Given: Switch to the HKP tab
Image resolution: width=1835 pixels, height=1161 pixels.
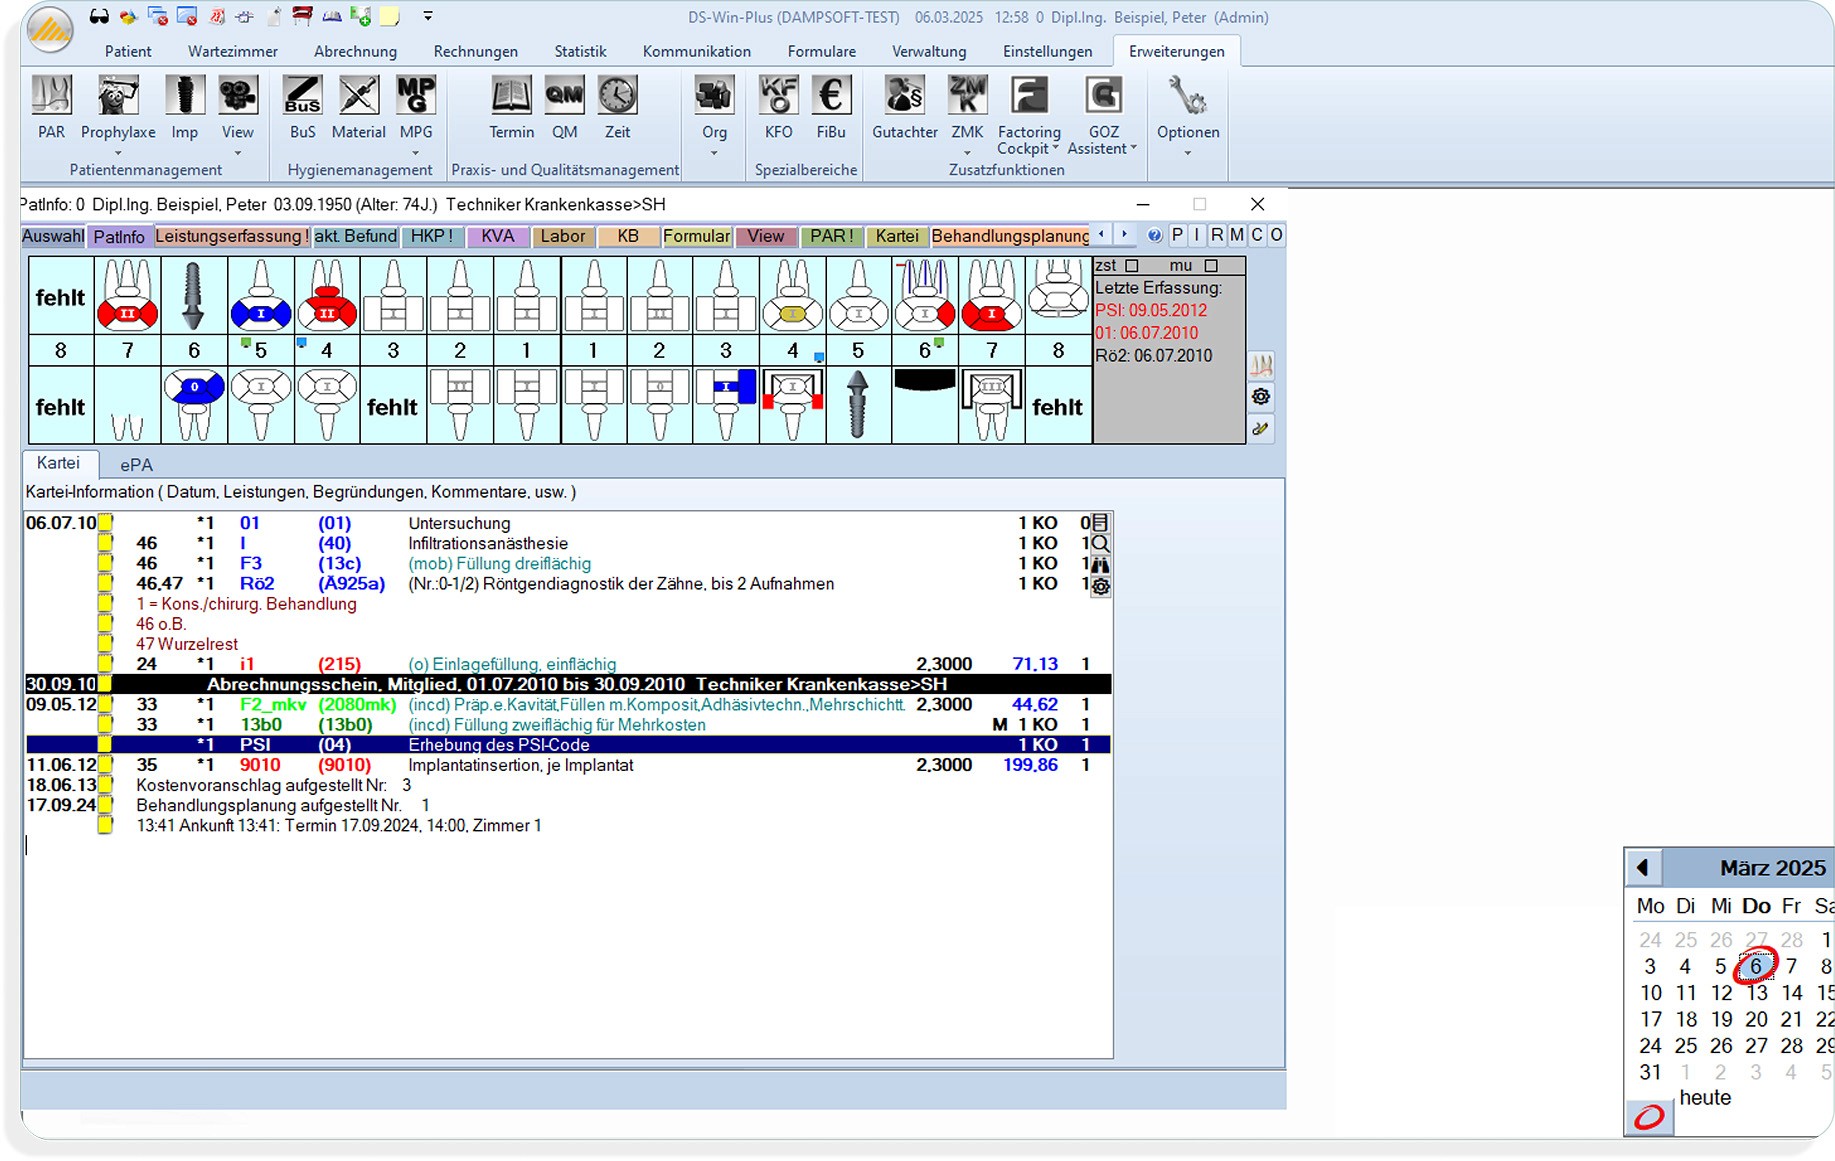Looking at the screenshot, I should (432, 236).
